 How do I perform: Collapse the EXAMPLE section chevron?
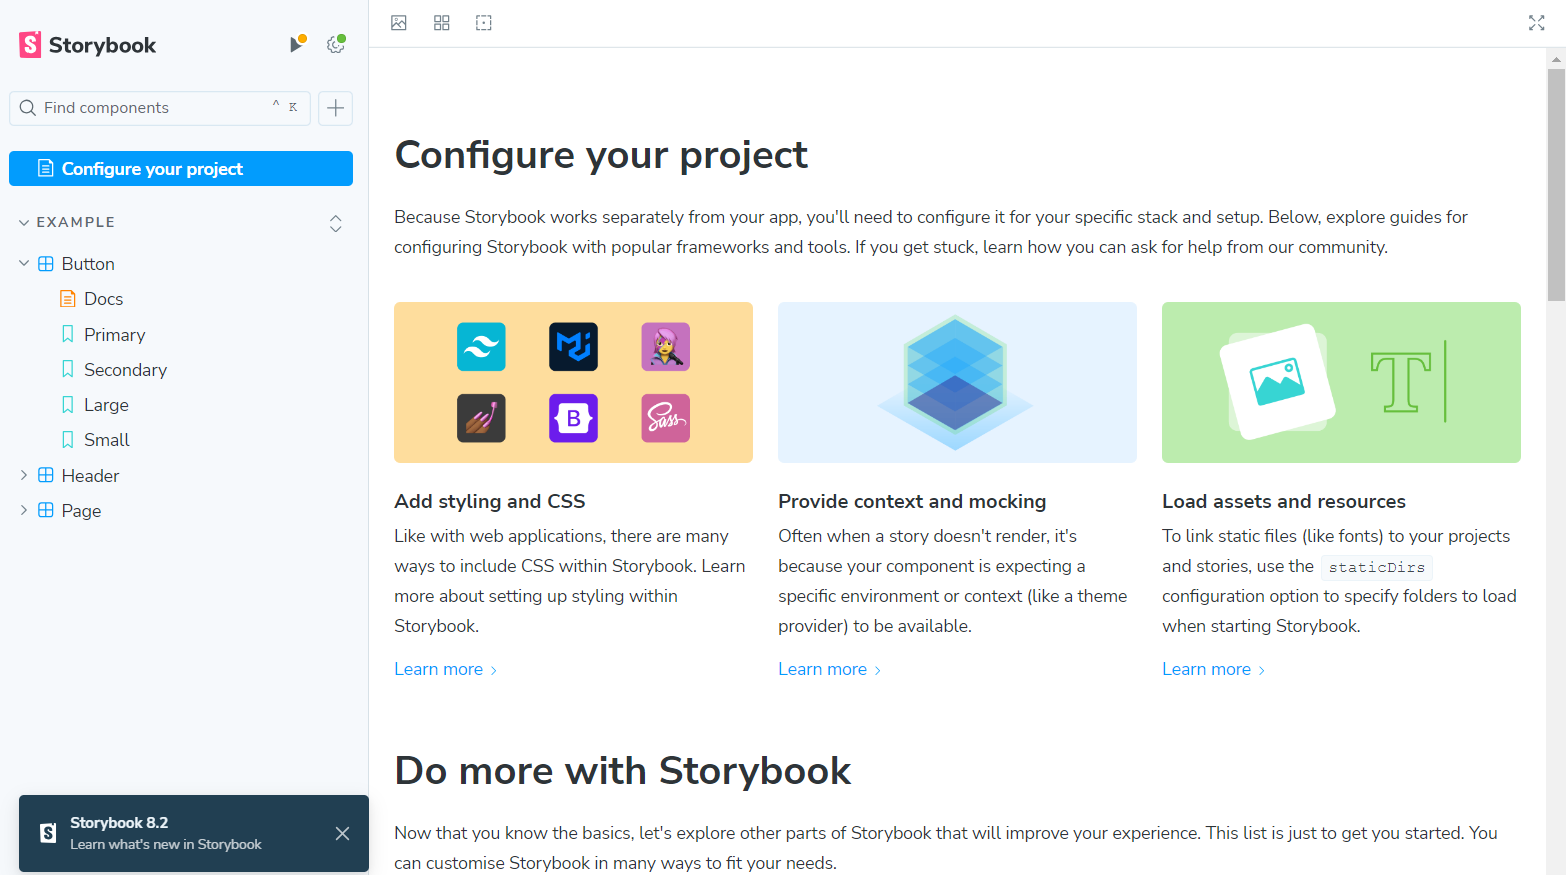click(x=24, y=222)
